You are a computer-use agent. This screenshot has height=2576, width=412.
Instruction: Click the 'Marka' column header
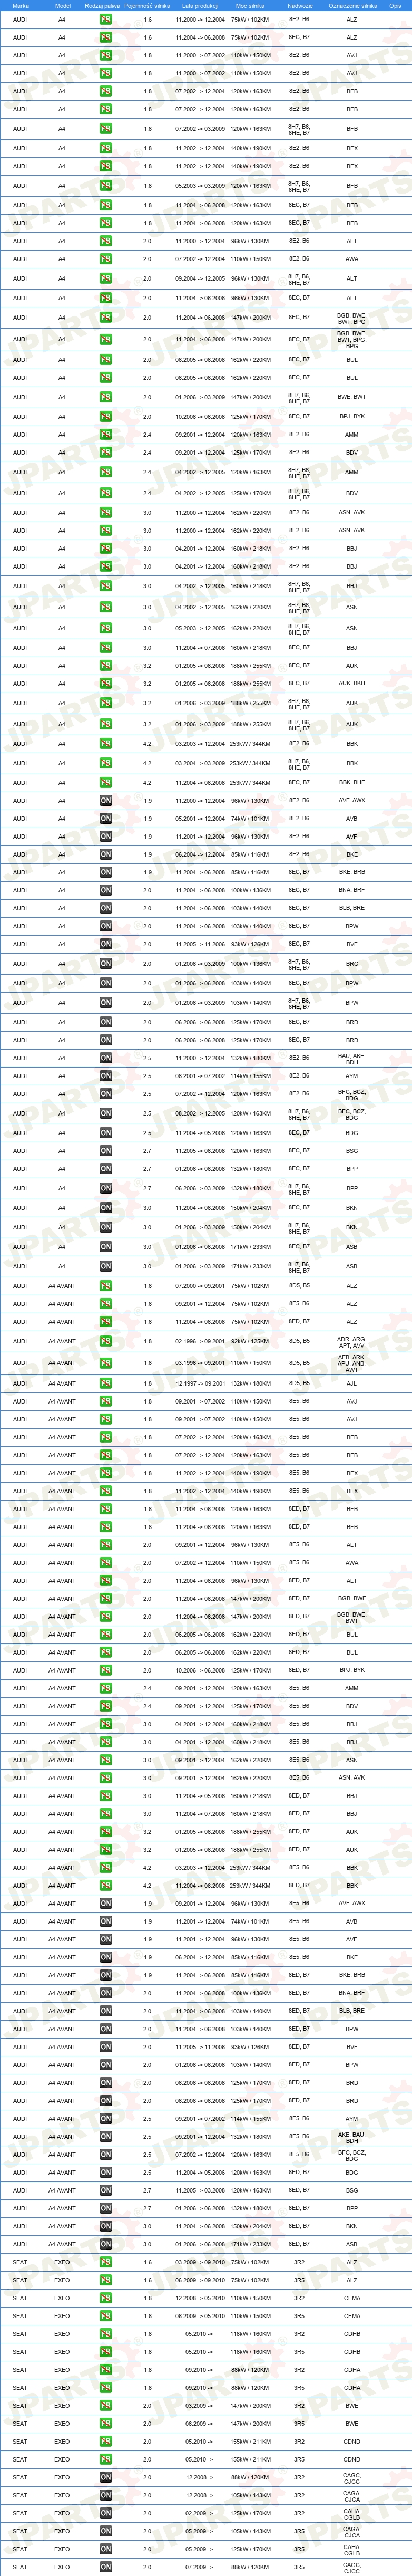click(20, 6)
